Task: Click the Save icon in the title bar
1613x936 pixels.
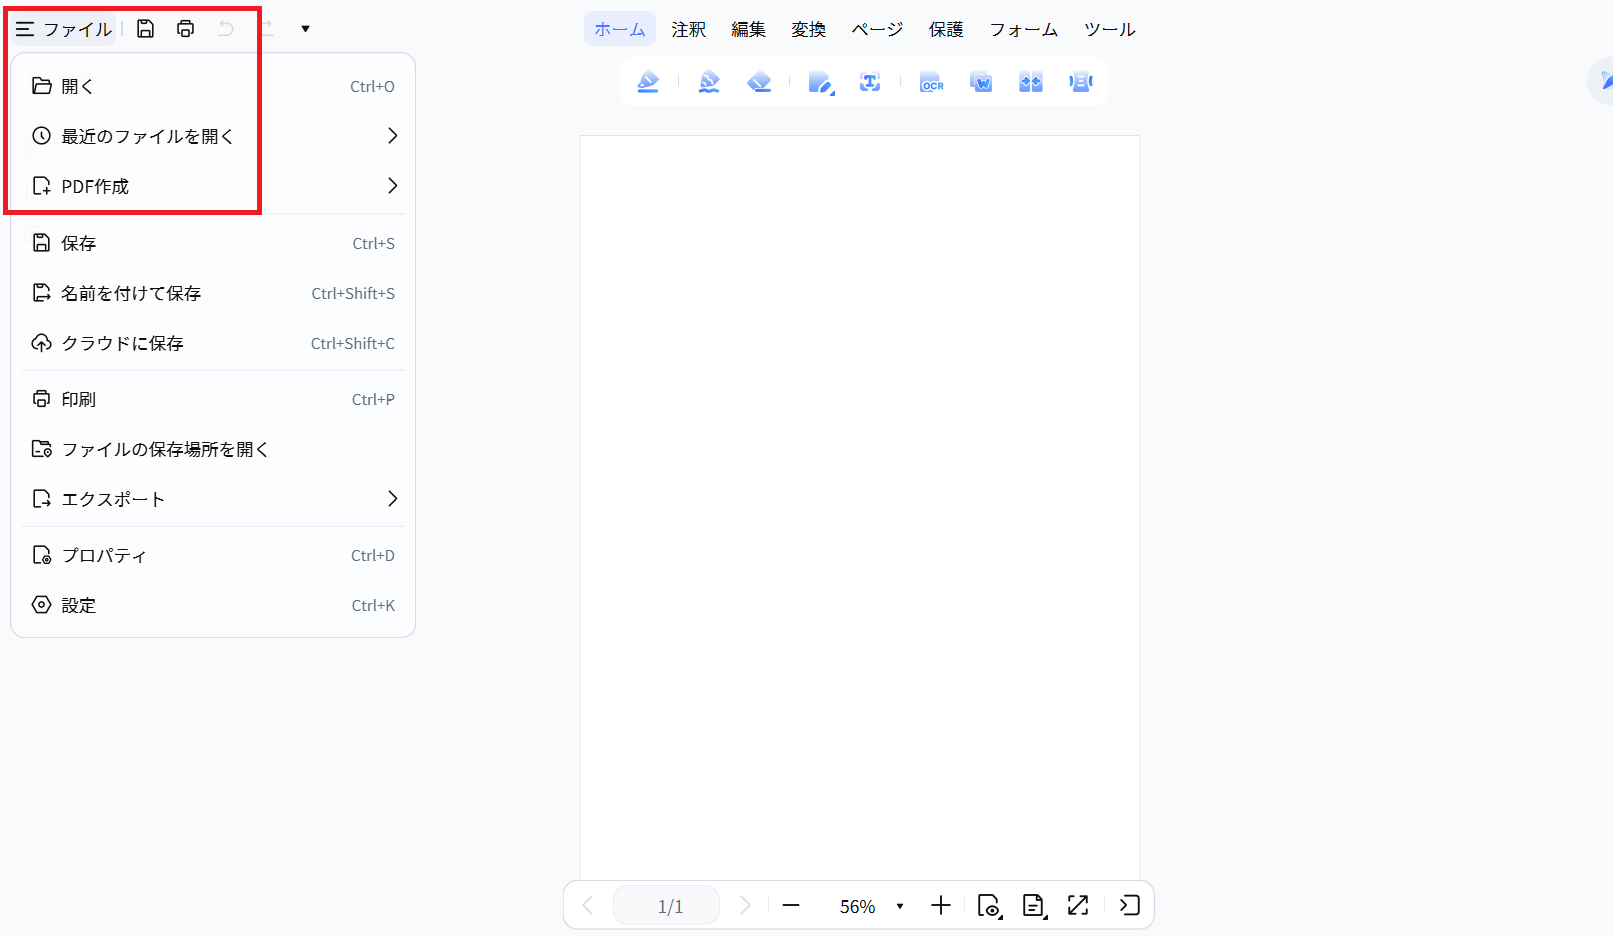Action: [145, 28]
